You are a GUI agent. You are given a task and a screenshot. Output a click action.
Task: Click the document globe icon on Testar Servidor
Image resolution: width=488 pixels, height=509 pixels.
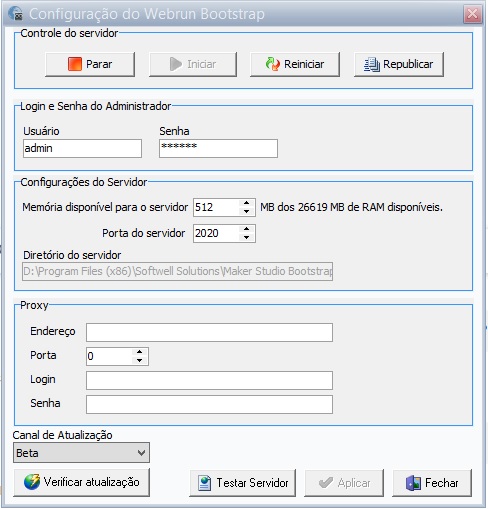click(x=204, y=483)
